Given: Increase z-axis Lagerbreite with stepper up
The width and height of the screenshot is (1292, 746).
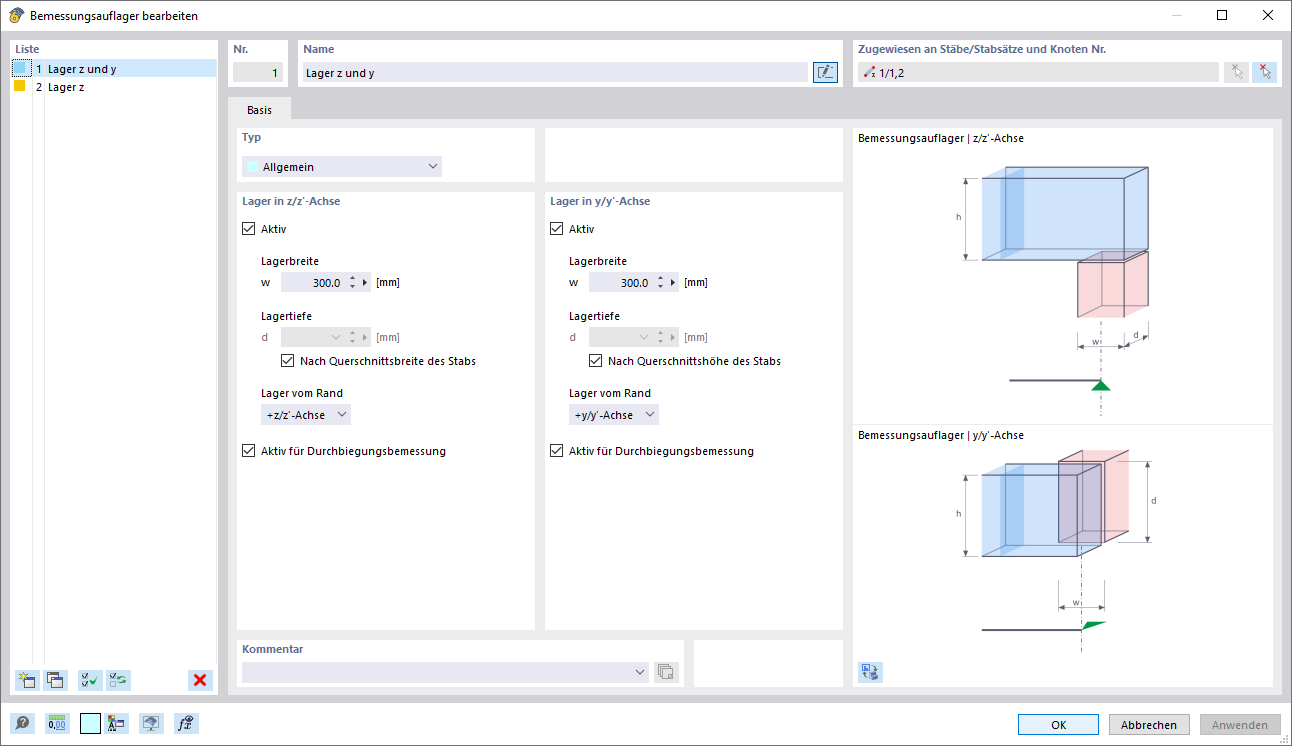Looking at the screenshot, I should (x=353, y=278).
